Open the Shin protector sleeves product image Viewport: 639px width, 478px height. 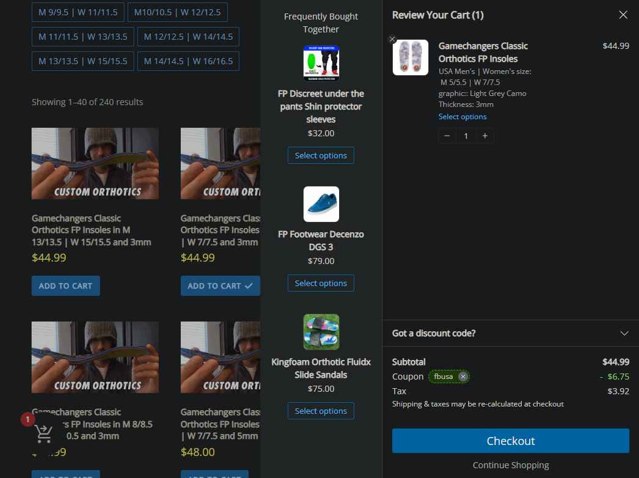click(x=321, y=63)
